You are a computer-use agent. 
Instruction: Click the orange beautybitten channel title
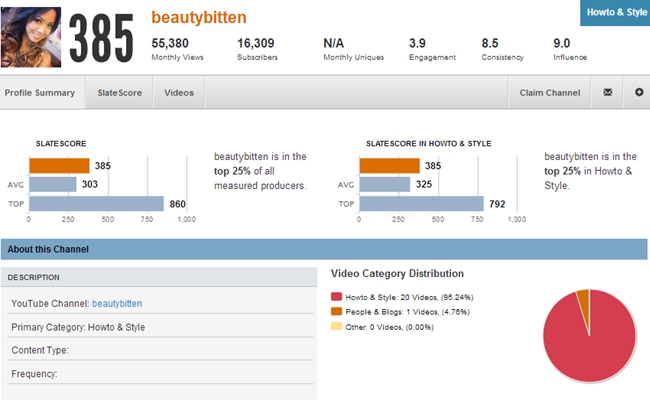pos(198,18)
